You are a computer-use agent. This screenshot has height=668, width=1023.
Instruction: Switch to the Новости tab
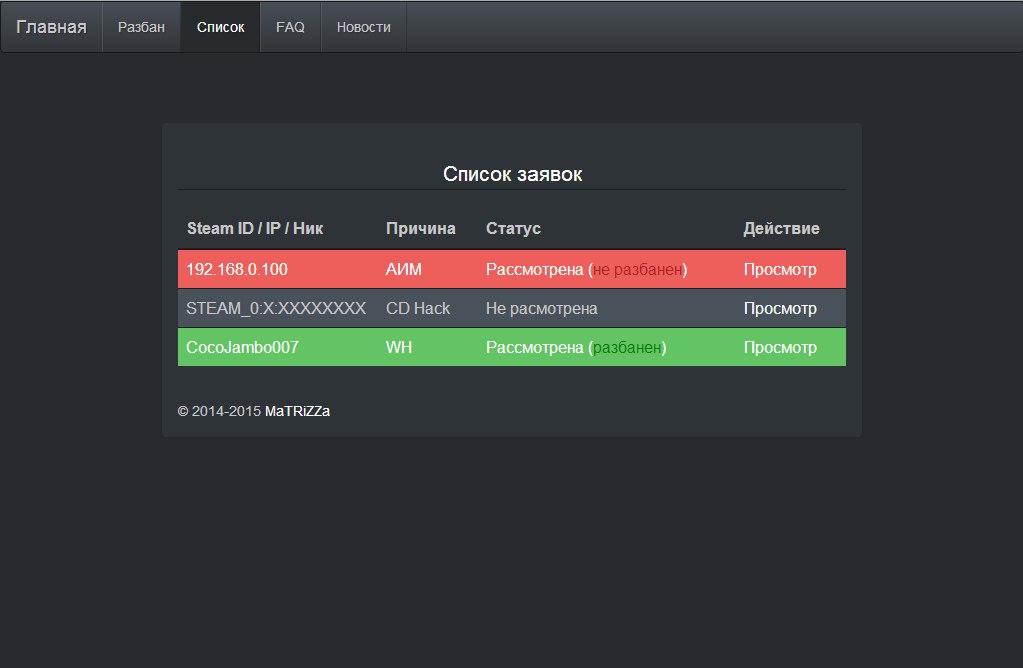pyautogui.click(x=363, y=27)
